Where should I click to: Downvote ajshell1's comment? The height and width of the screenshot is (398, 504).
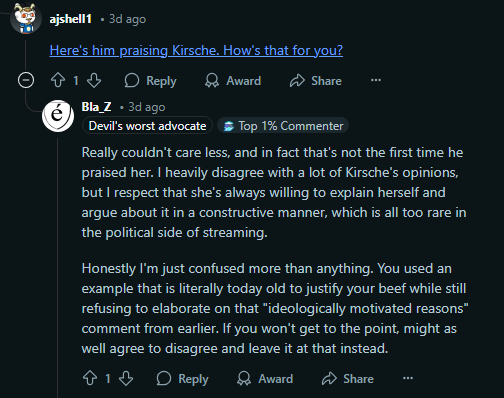(94, 80)
